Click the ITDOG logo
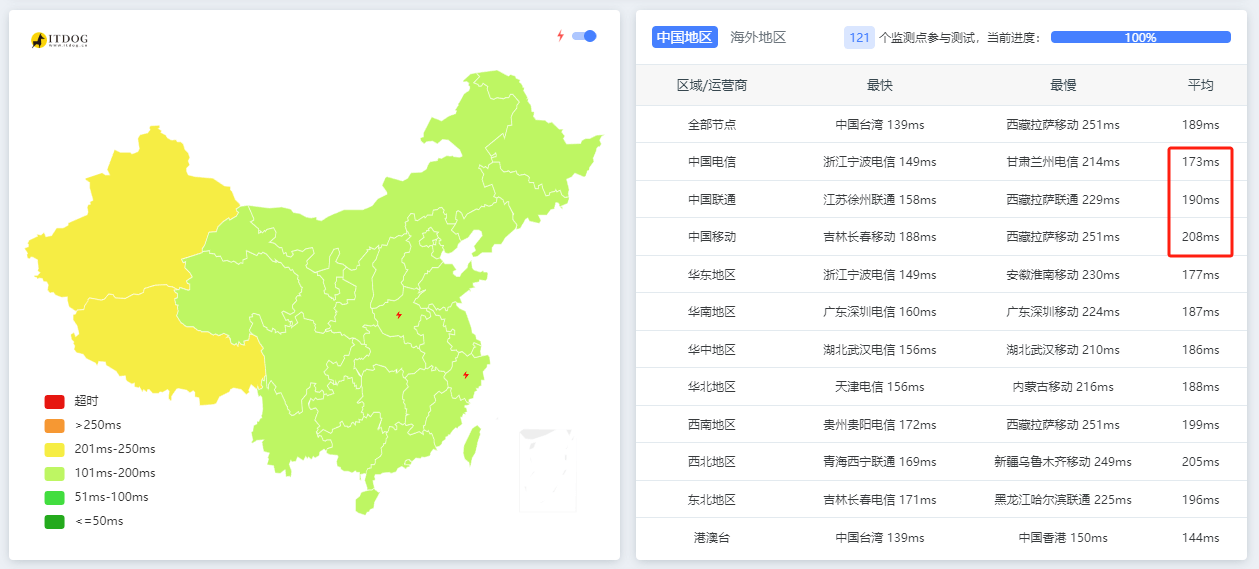1259x569 pixels. [59, 40]
